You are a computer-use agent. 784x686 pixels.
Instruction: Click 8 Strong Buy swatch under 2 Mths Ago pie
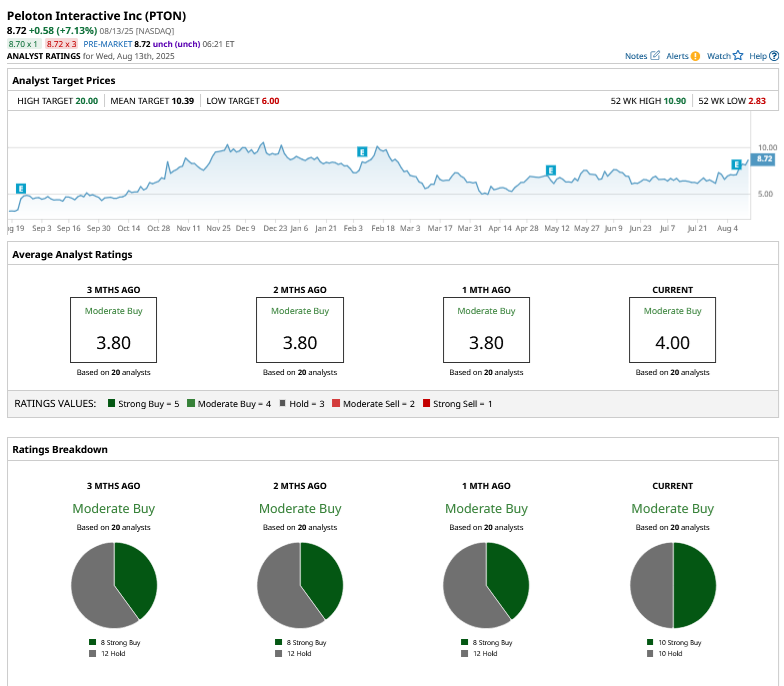pyautogui.click(x=278, y=642)
